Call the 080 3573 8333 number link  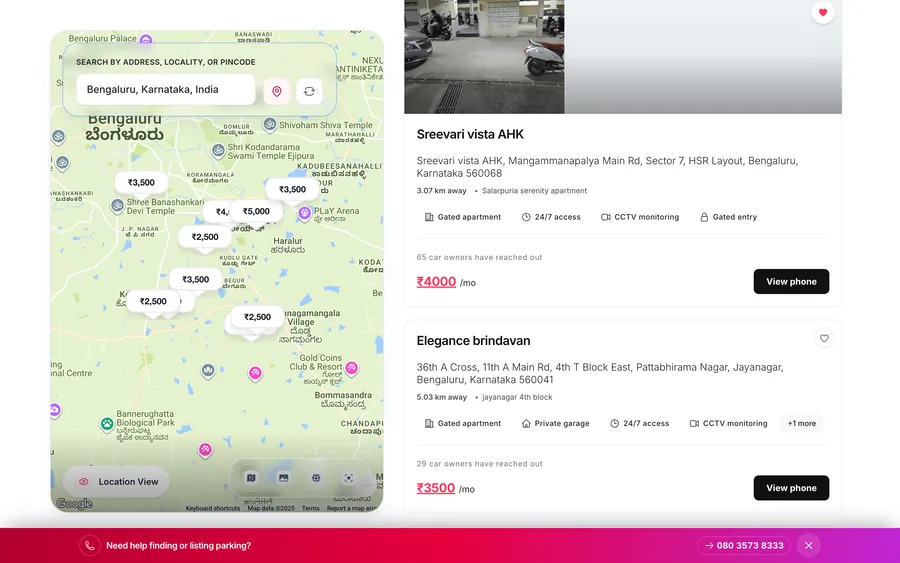click(744, 546)
